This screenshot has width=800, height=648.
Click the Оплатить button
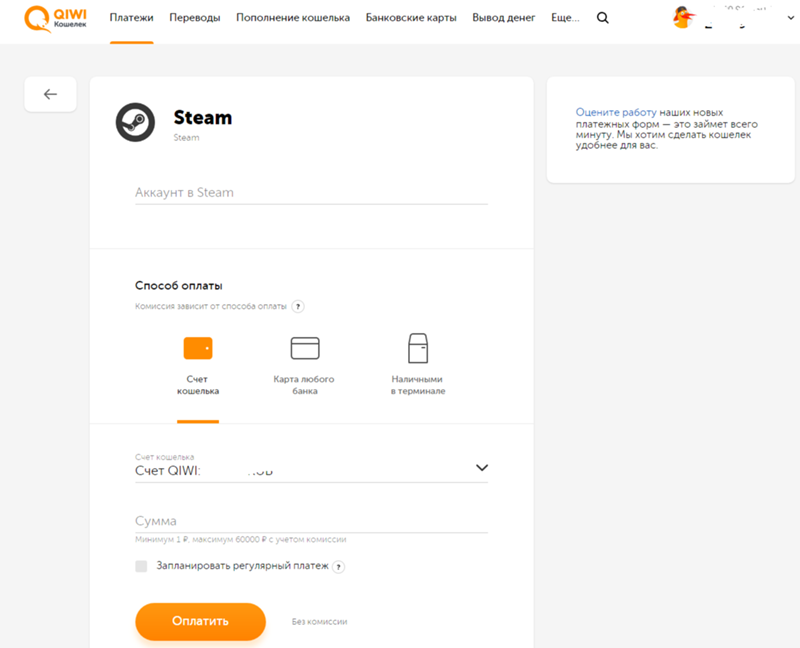click(x=201, y=621)
